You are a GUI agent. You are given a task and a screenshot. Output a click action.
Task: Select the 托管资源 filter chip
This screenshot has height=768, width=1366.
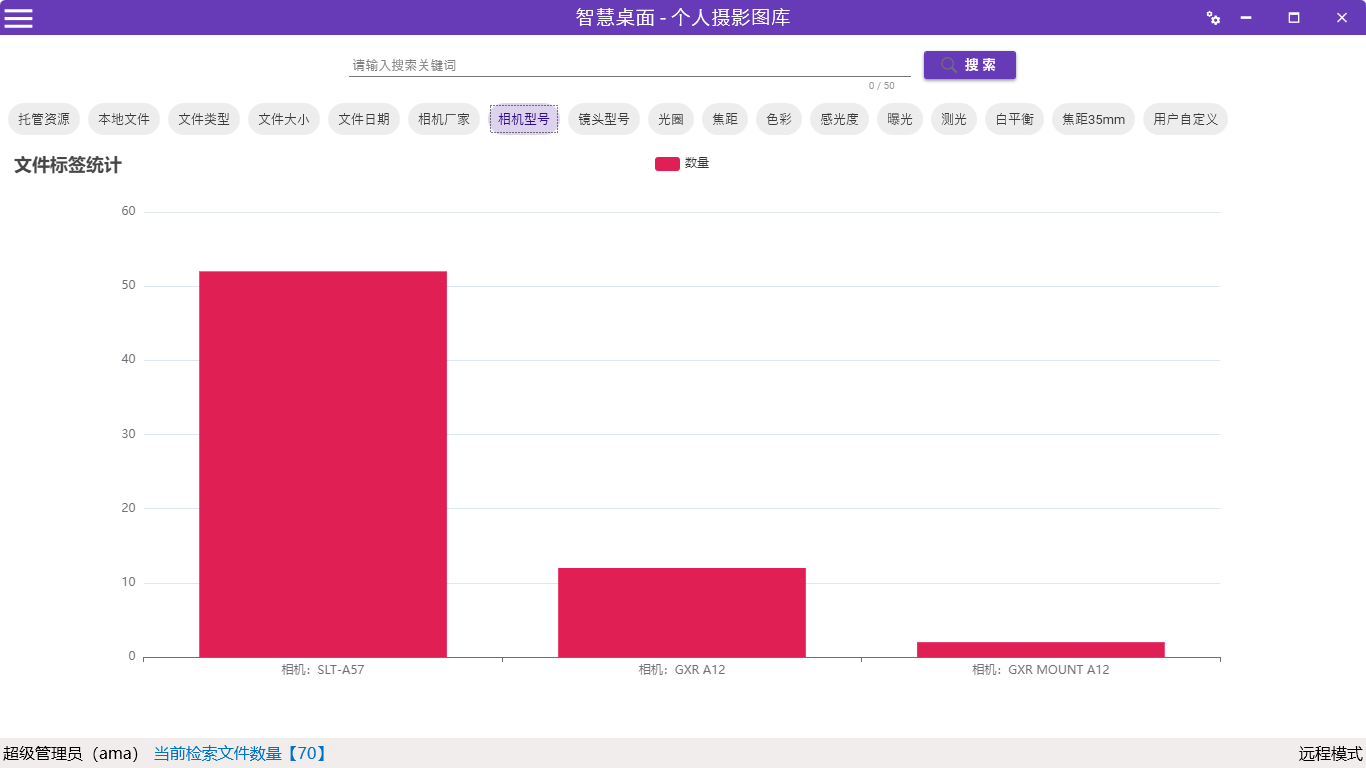[x=44, y=119]
